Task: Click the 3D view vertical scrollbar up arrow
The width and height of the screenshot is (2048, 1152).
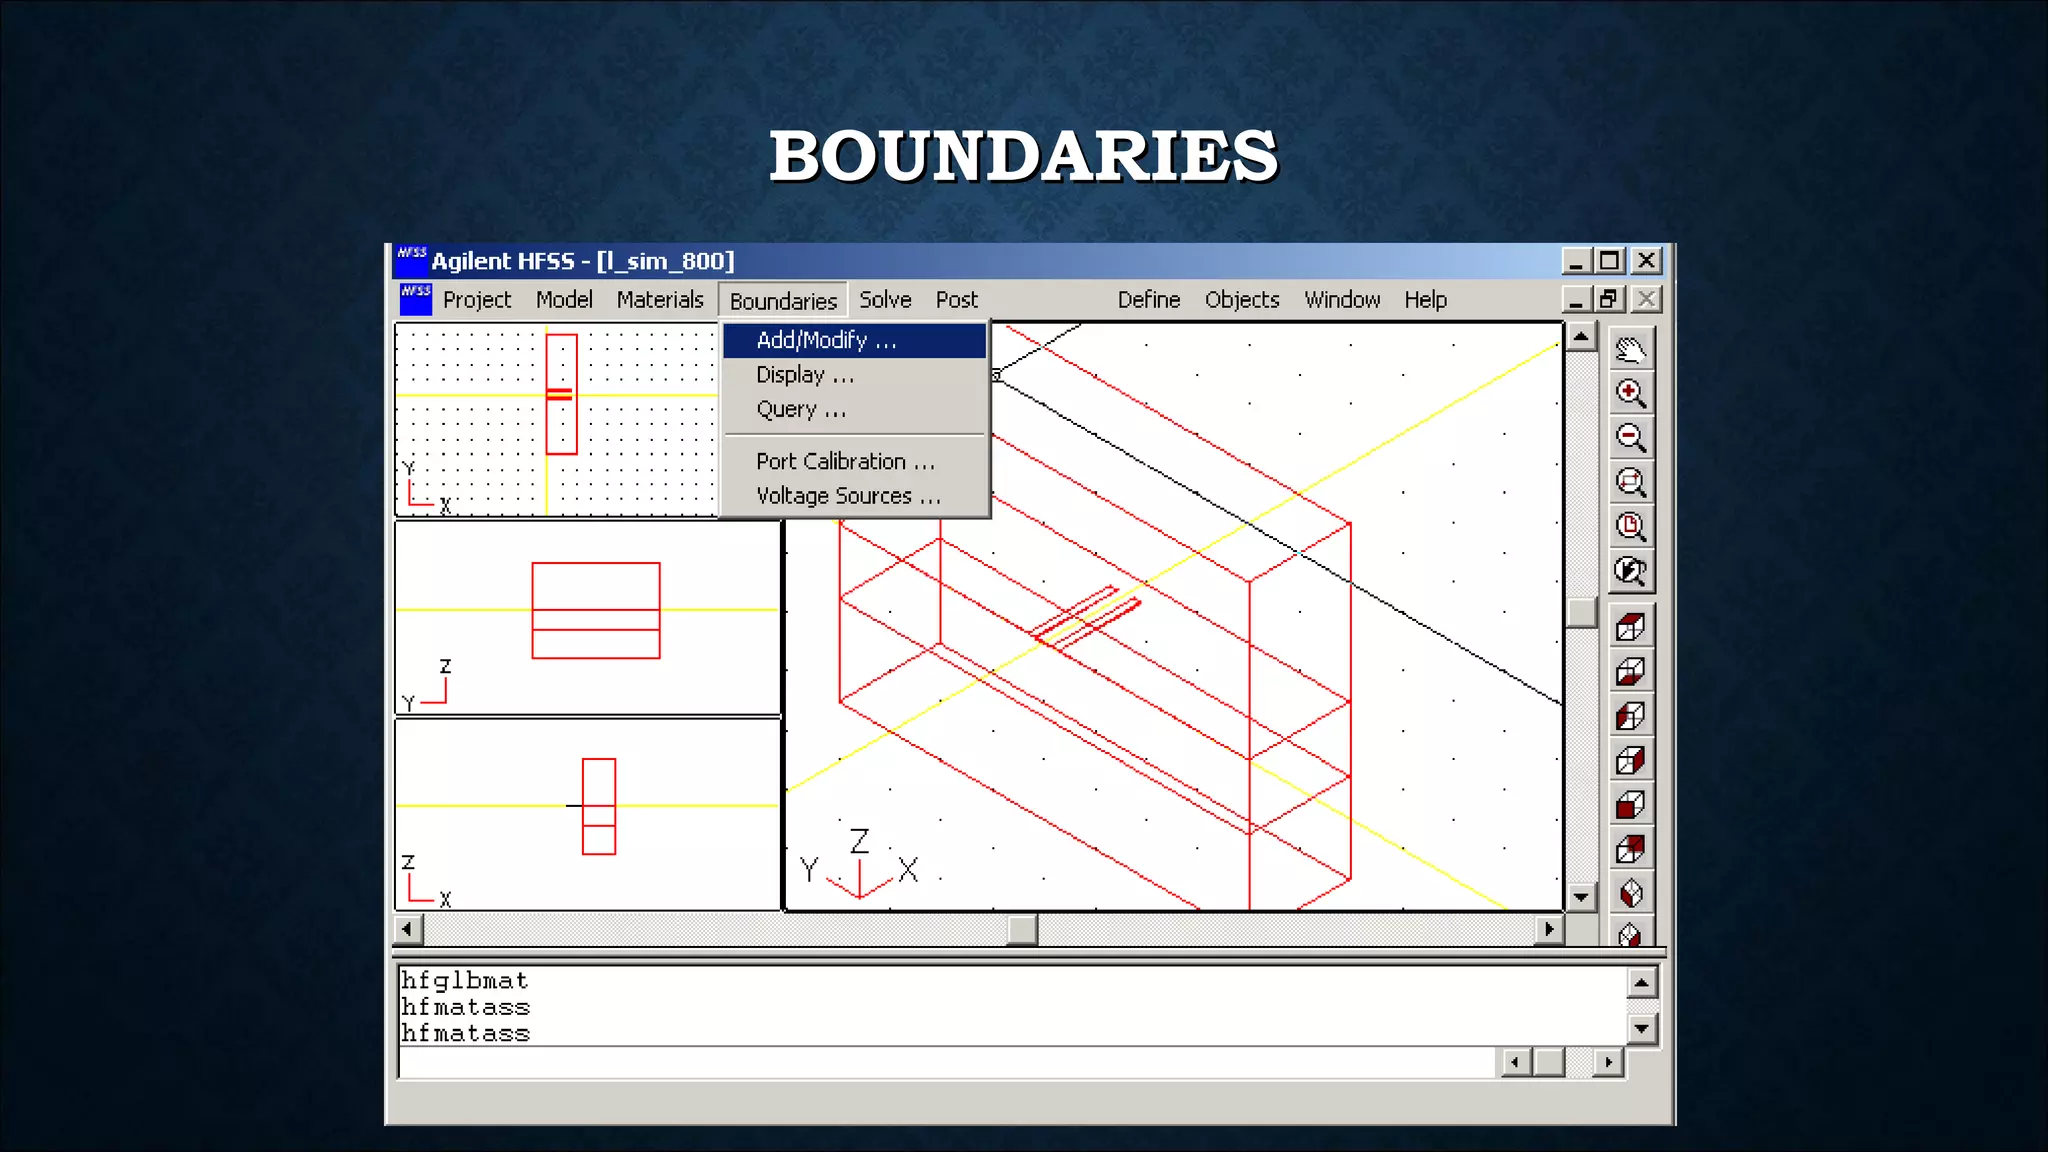Action: pyautogui.click(x=1581, y=337)
